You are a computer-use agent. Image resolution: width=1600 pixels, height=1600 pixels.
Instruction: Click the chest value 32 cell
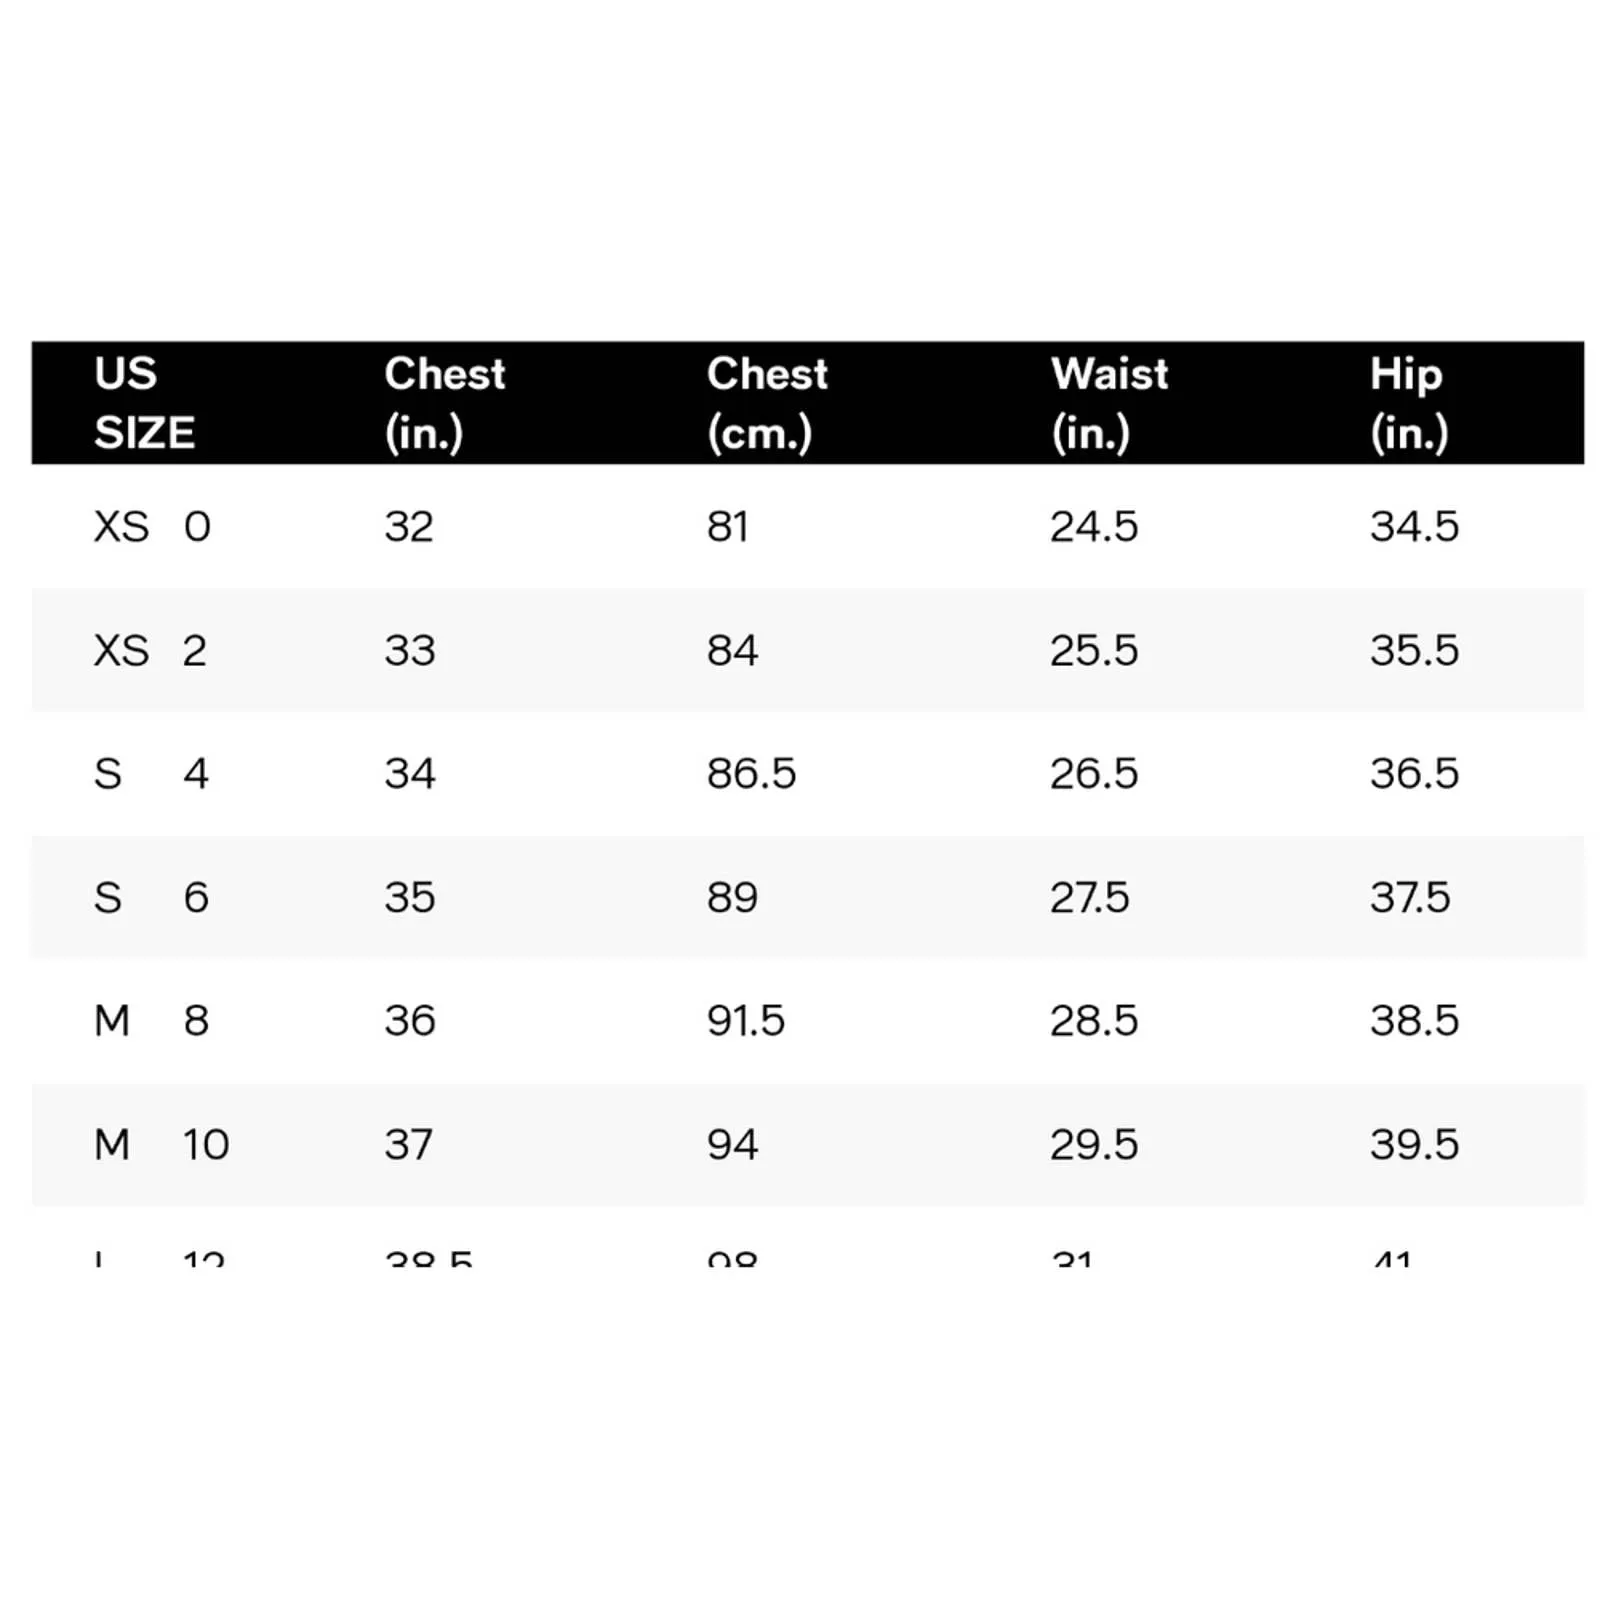409,526
